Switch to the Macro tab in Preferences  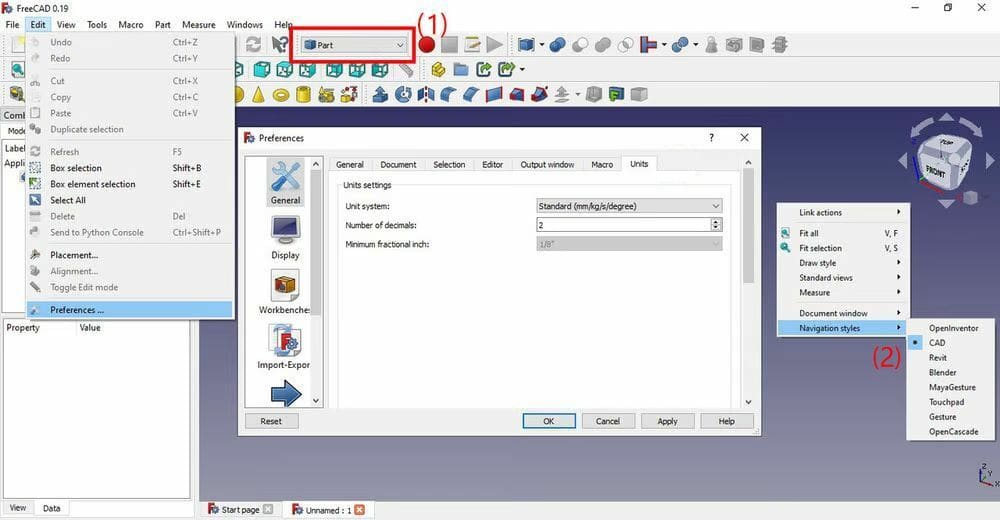601,165
